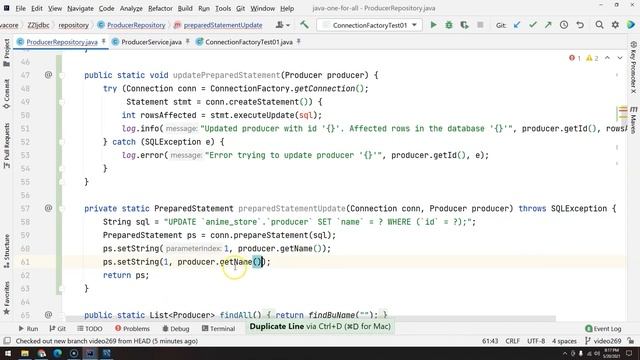Open IDE settings gear

(x=615, y=25)
